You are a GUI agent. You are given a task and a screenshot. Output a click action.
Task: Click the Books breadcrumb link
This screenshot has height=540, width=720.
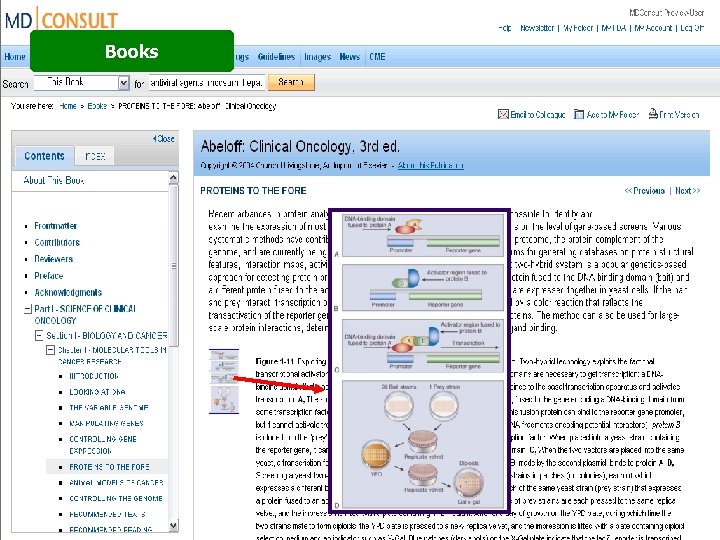tap(97, 106)
